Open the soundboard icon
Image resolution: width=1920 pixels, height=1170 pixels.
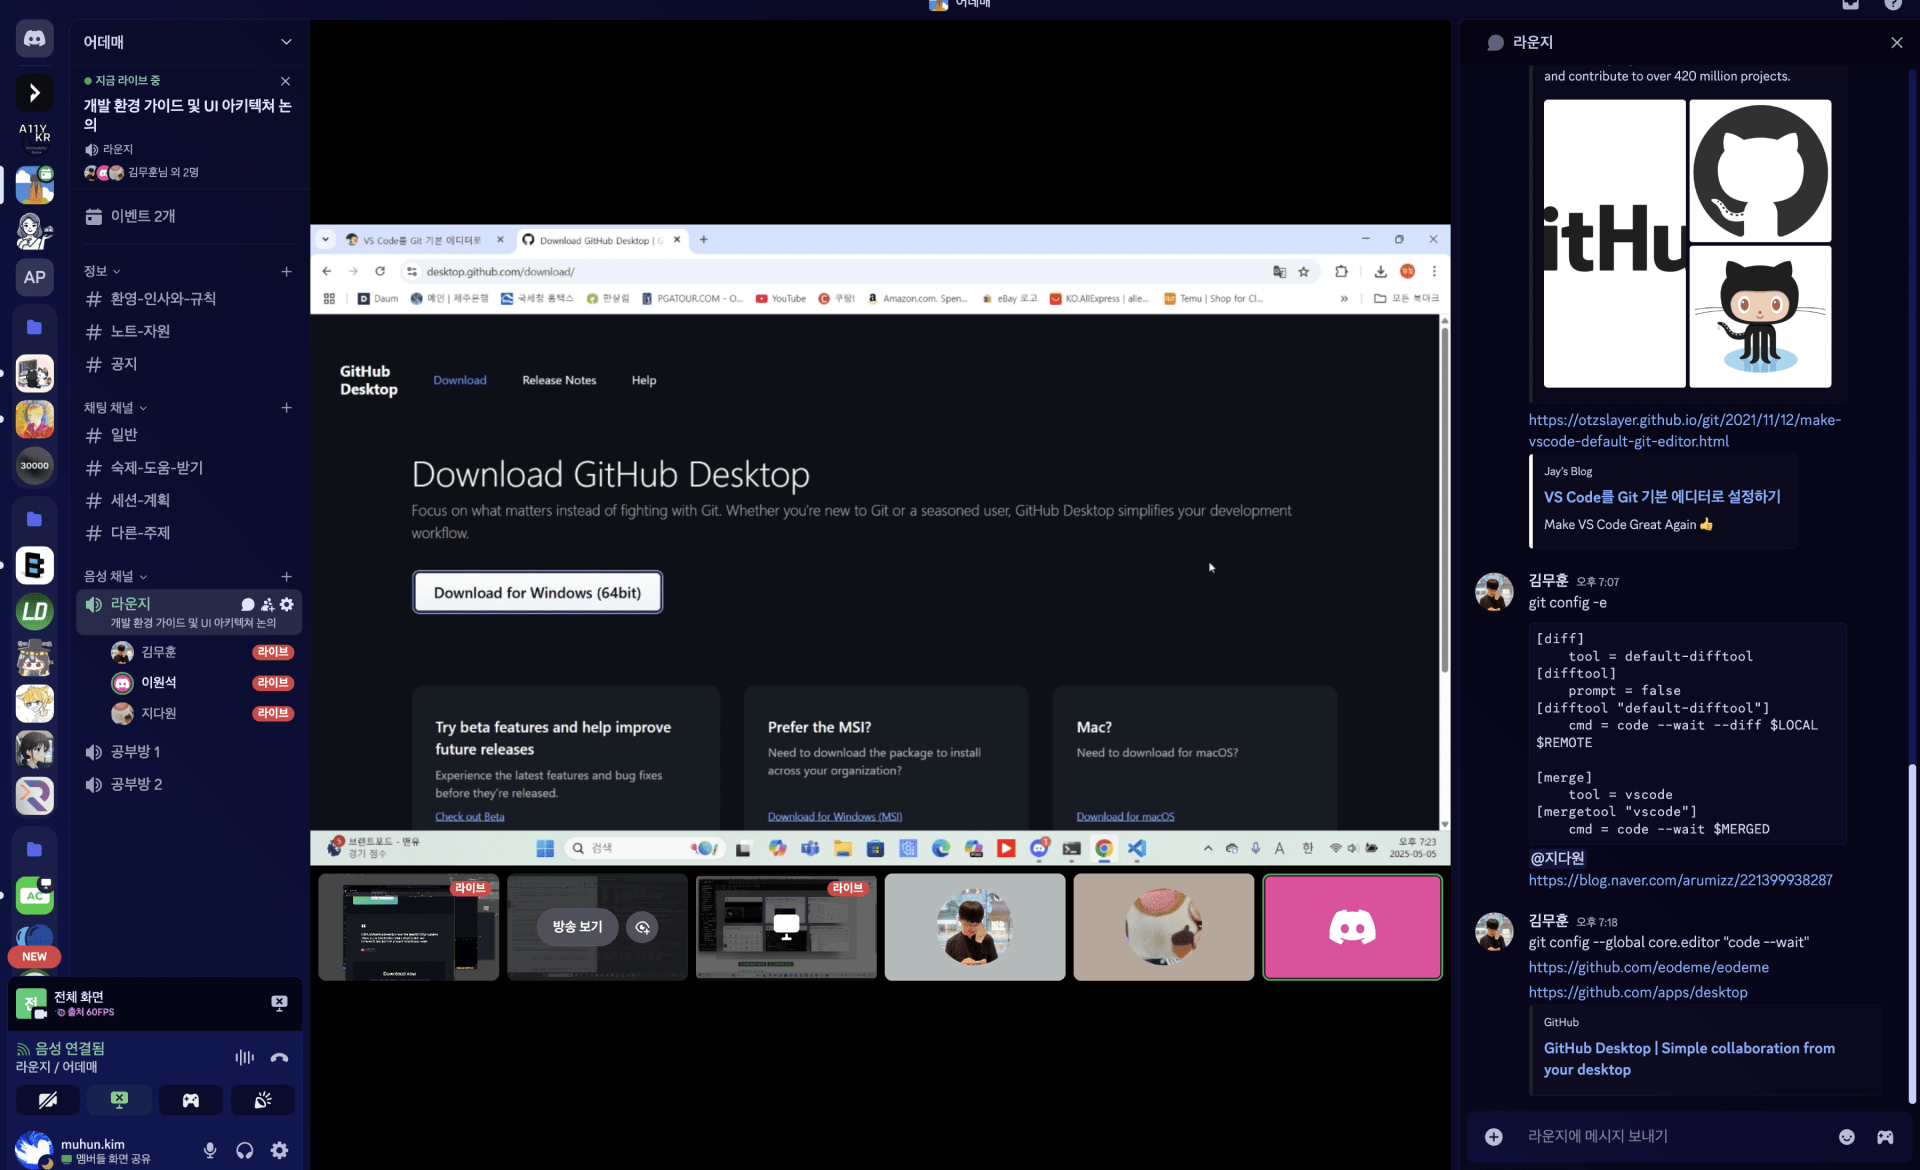(x=263, y=1100)
